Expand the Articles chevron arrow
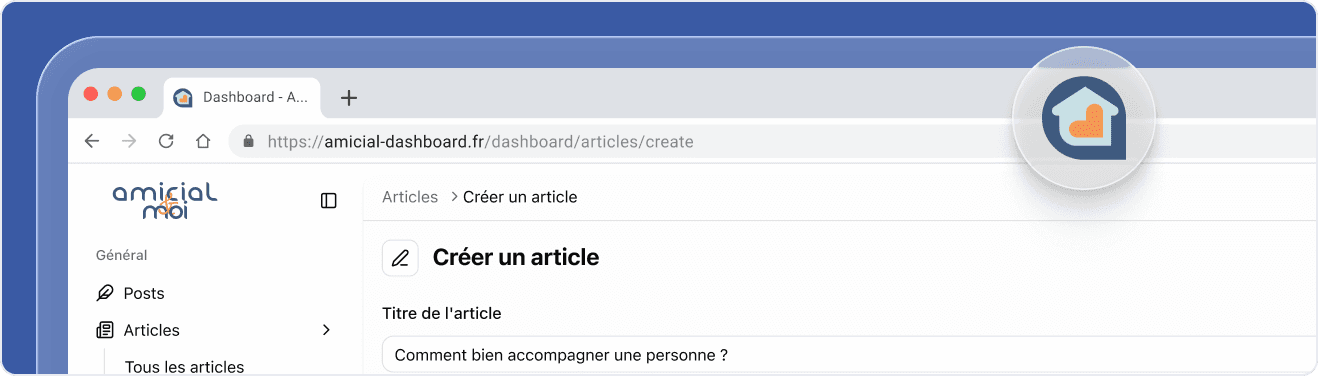This screenshot has height=376, width=1318. (x=326, y=330)
